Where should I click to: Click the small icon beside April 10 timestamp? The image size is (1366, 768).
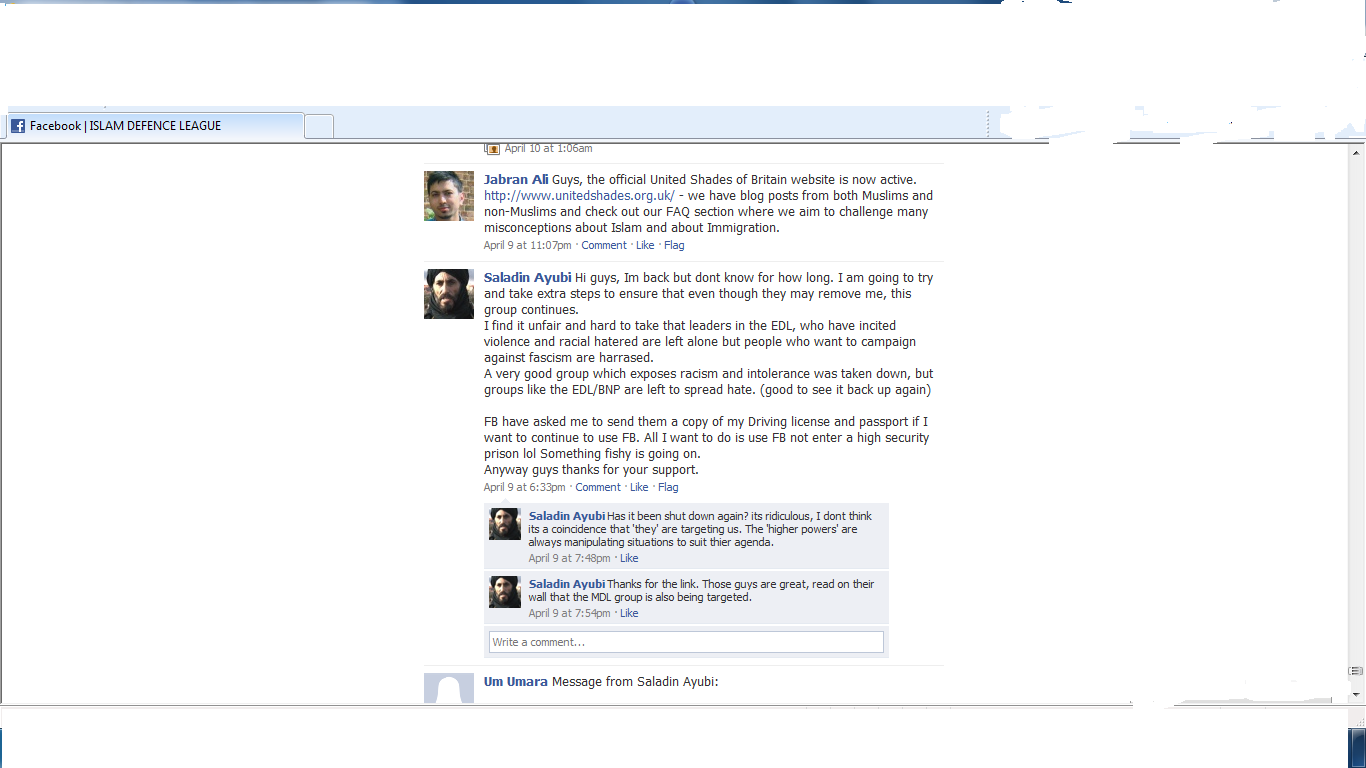tap(492, 148)
